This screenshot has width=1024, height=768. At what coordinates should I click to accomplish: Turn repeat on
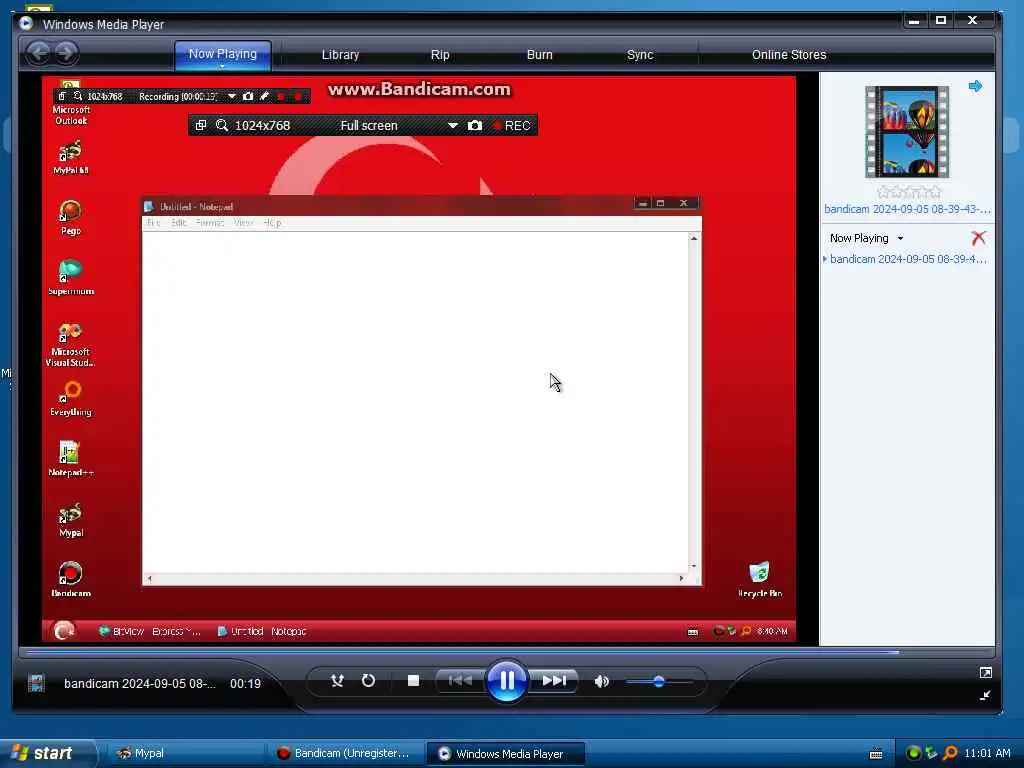368,680
